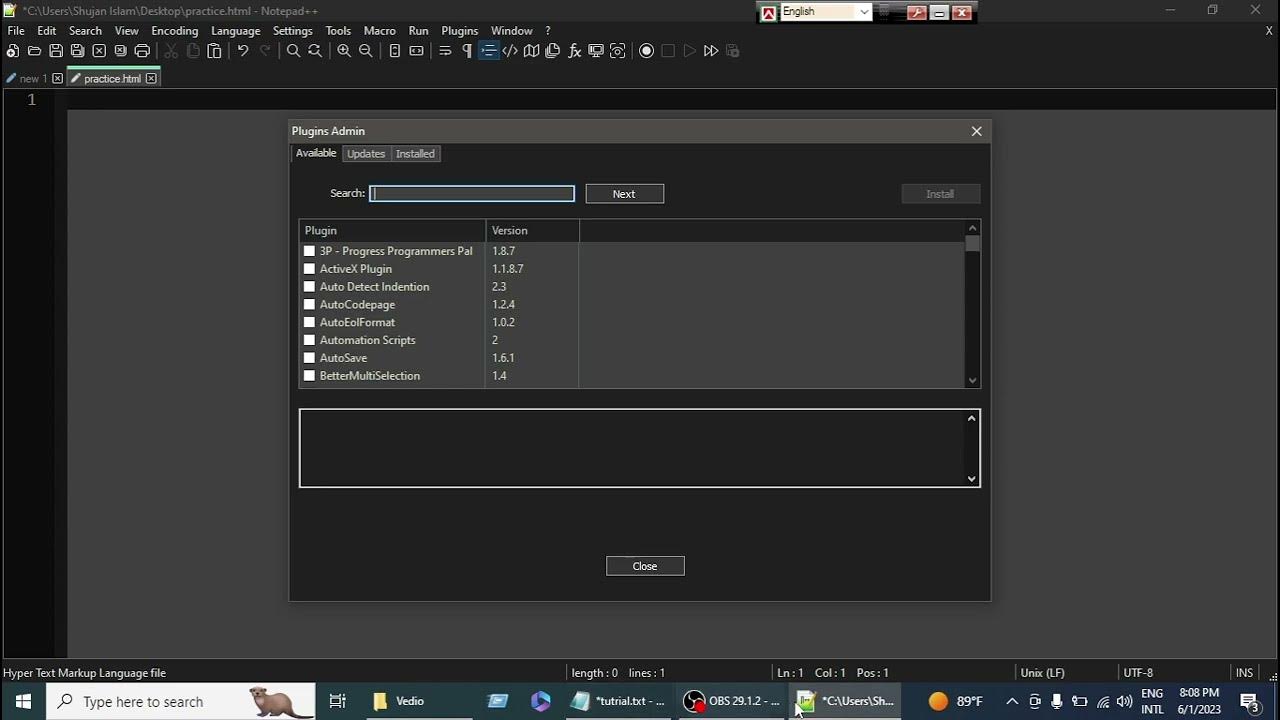Screen dimensions: 1280x720
Task: Click the plugin list scrollbar thumb
Action: (x=972, y=243)
